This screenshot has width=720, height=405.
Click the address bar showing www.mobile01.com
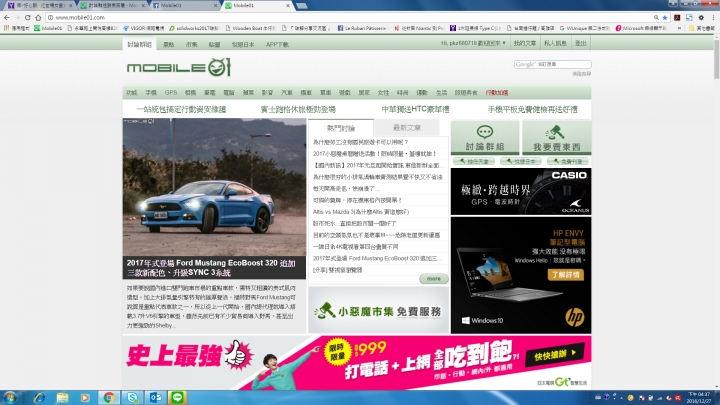pos(349,17)
